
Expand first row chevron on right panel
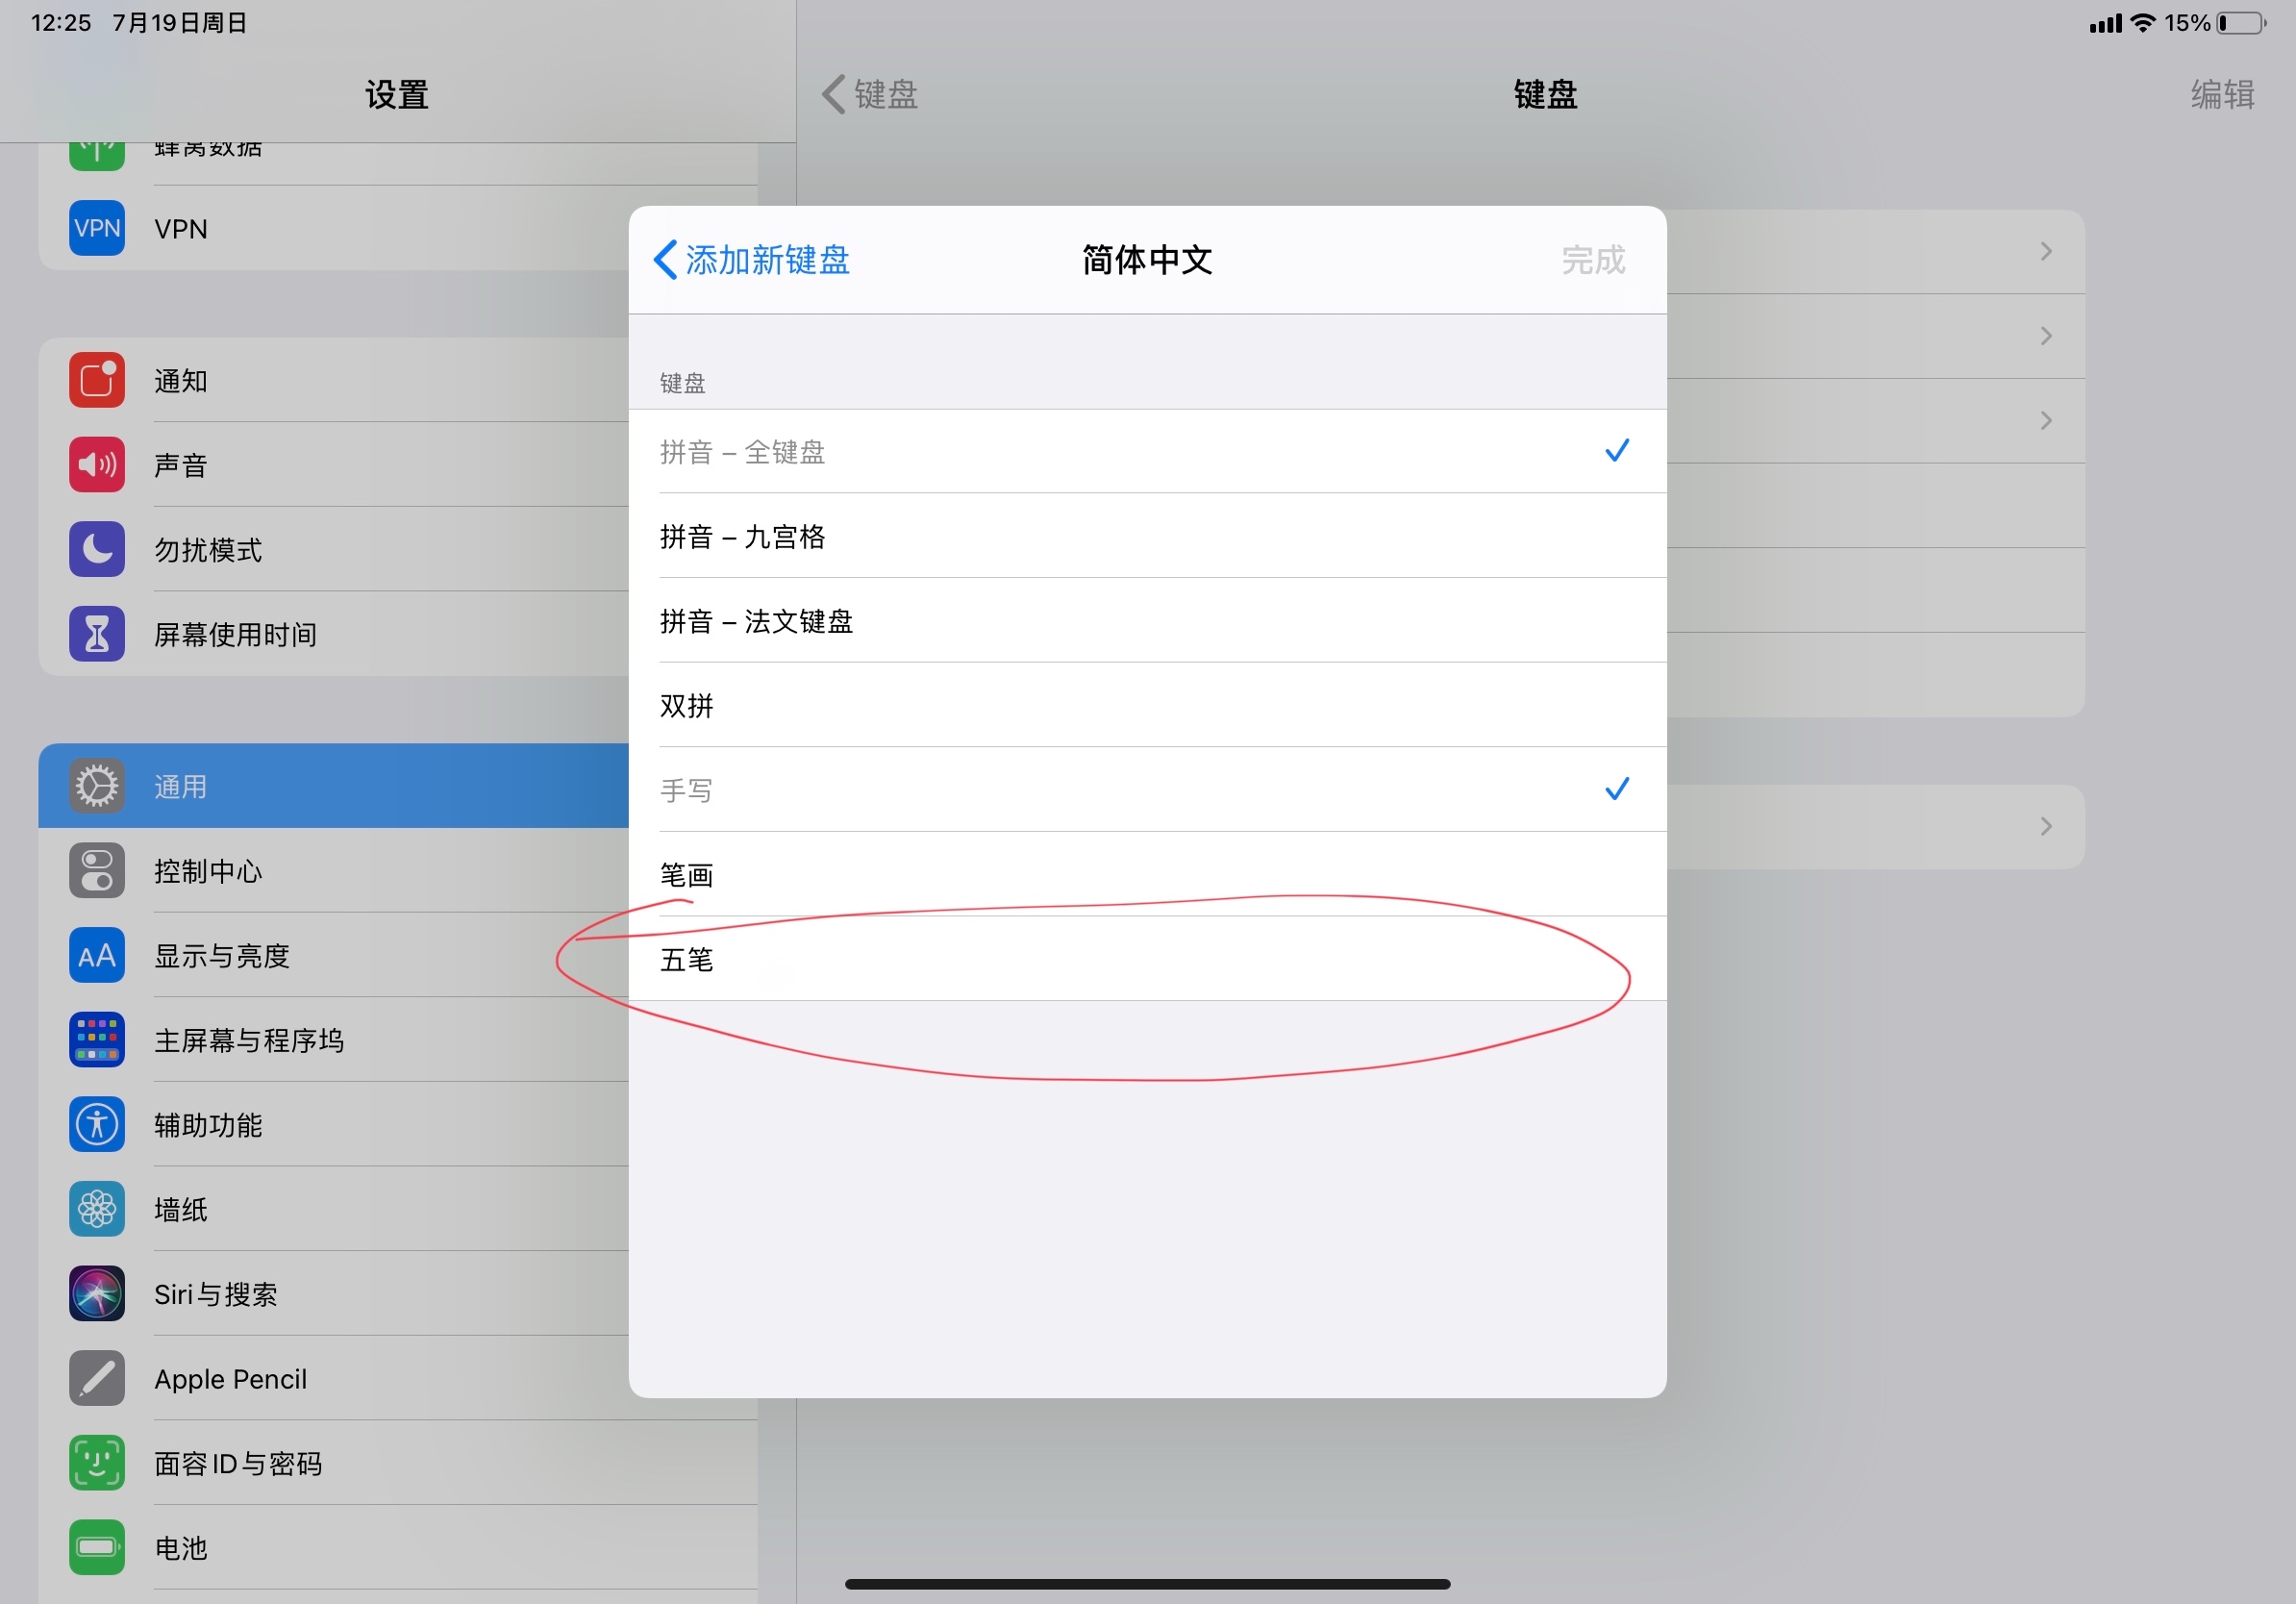click(2046, 252)
